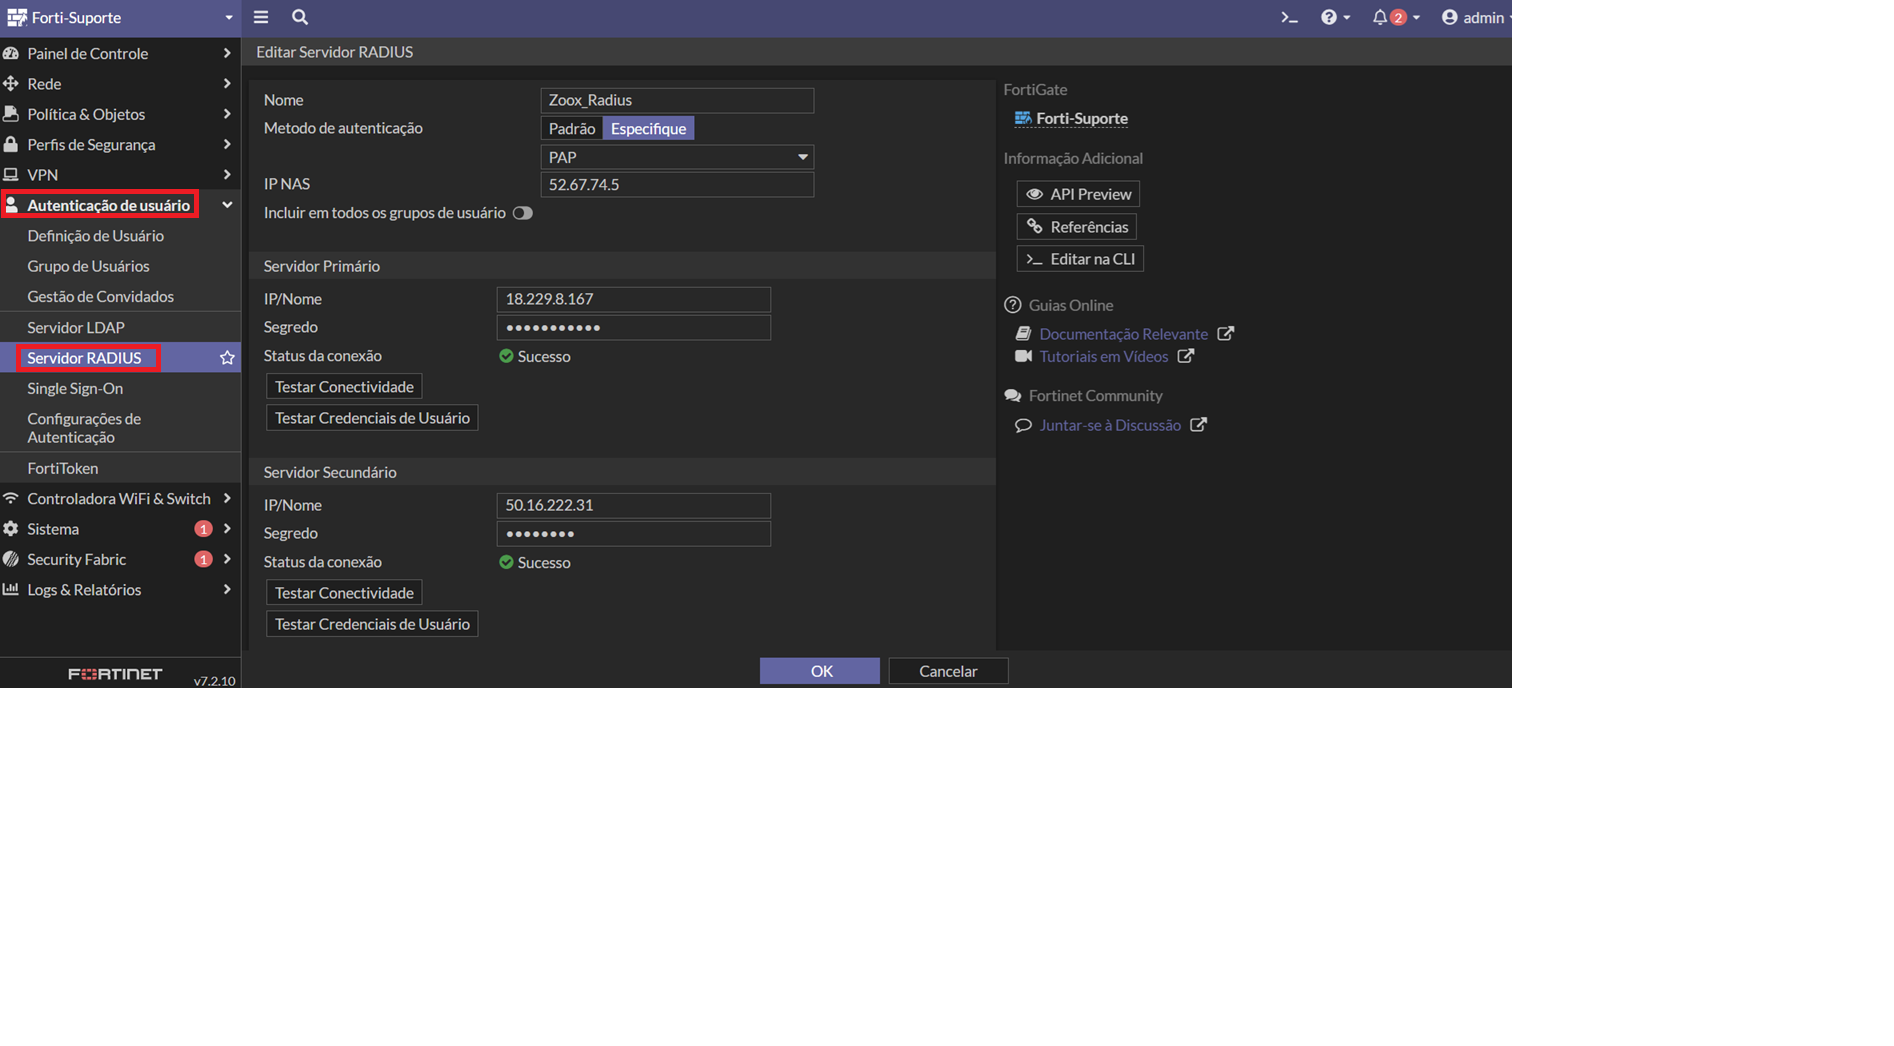Test primary server Testar Credenciais de Usuário

(x=372, y=418)
